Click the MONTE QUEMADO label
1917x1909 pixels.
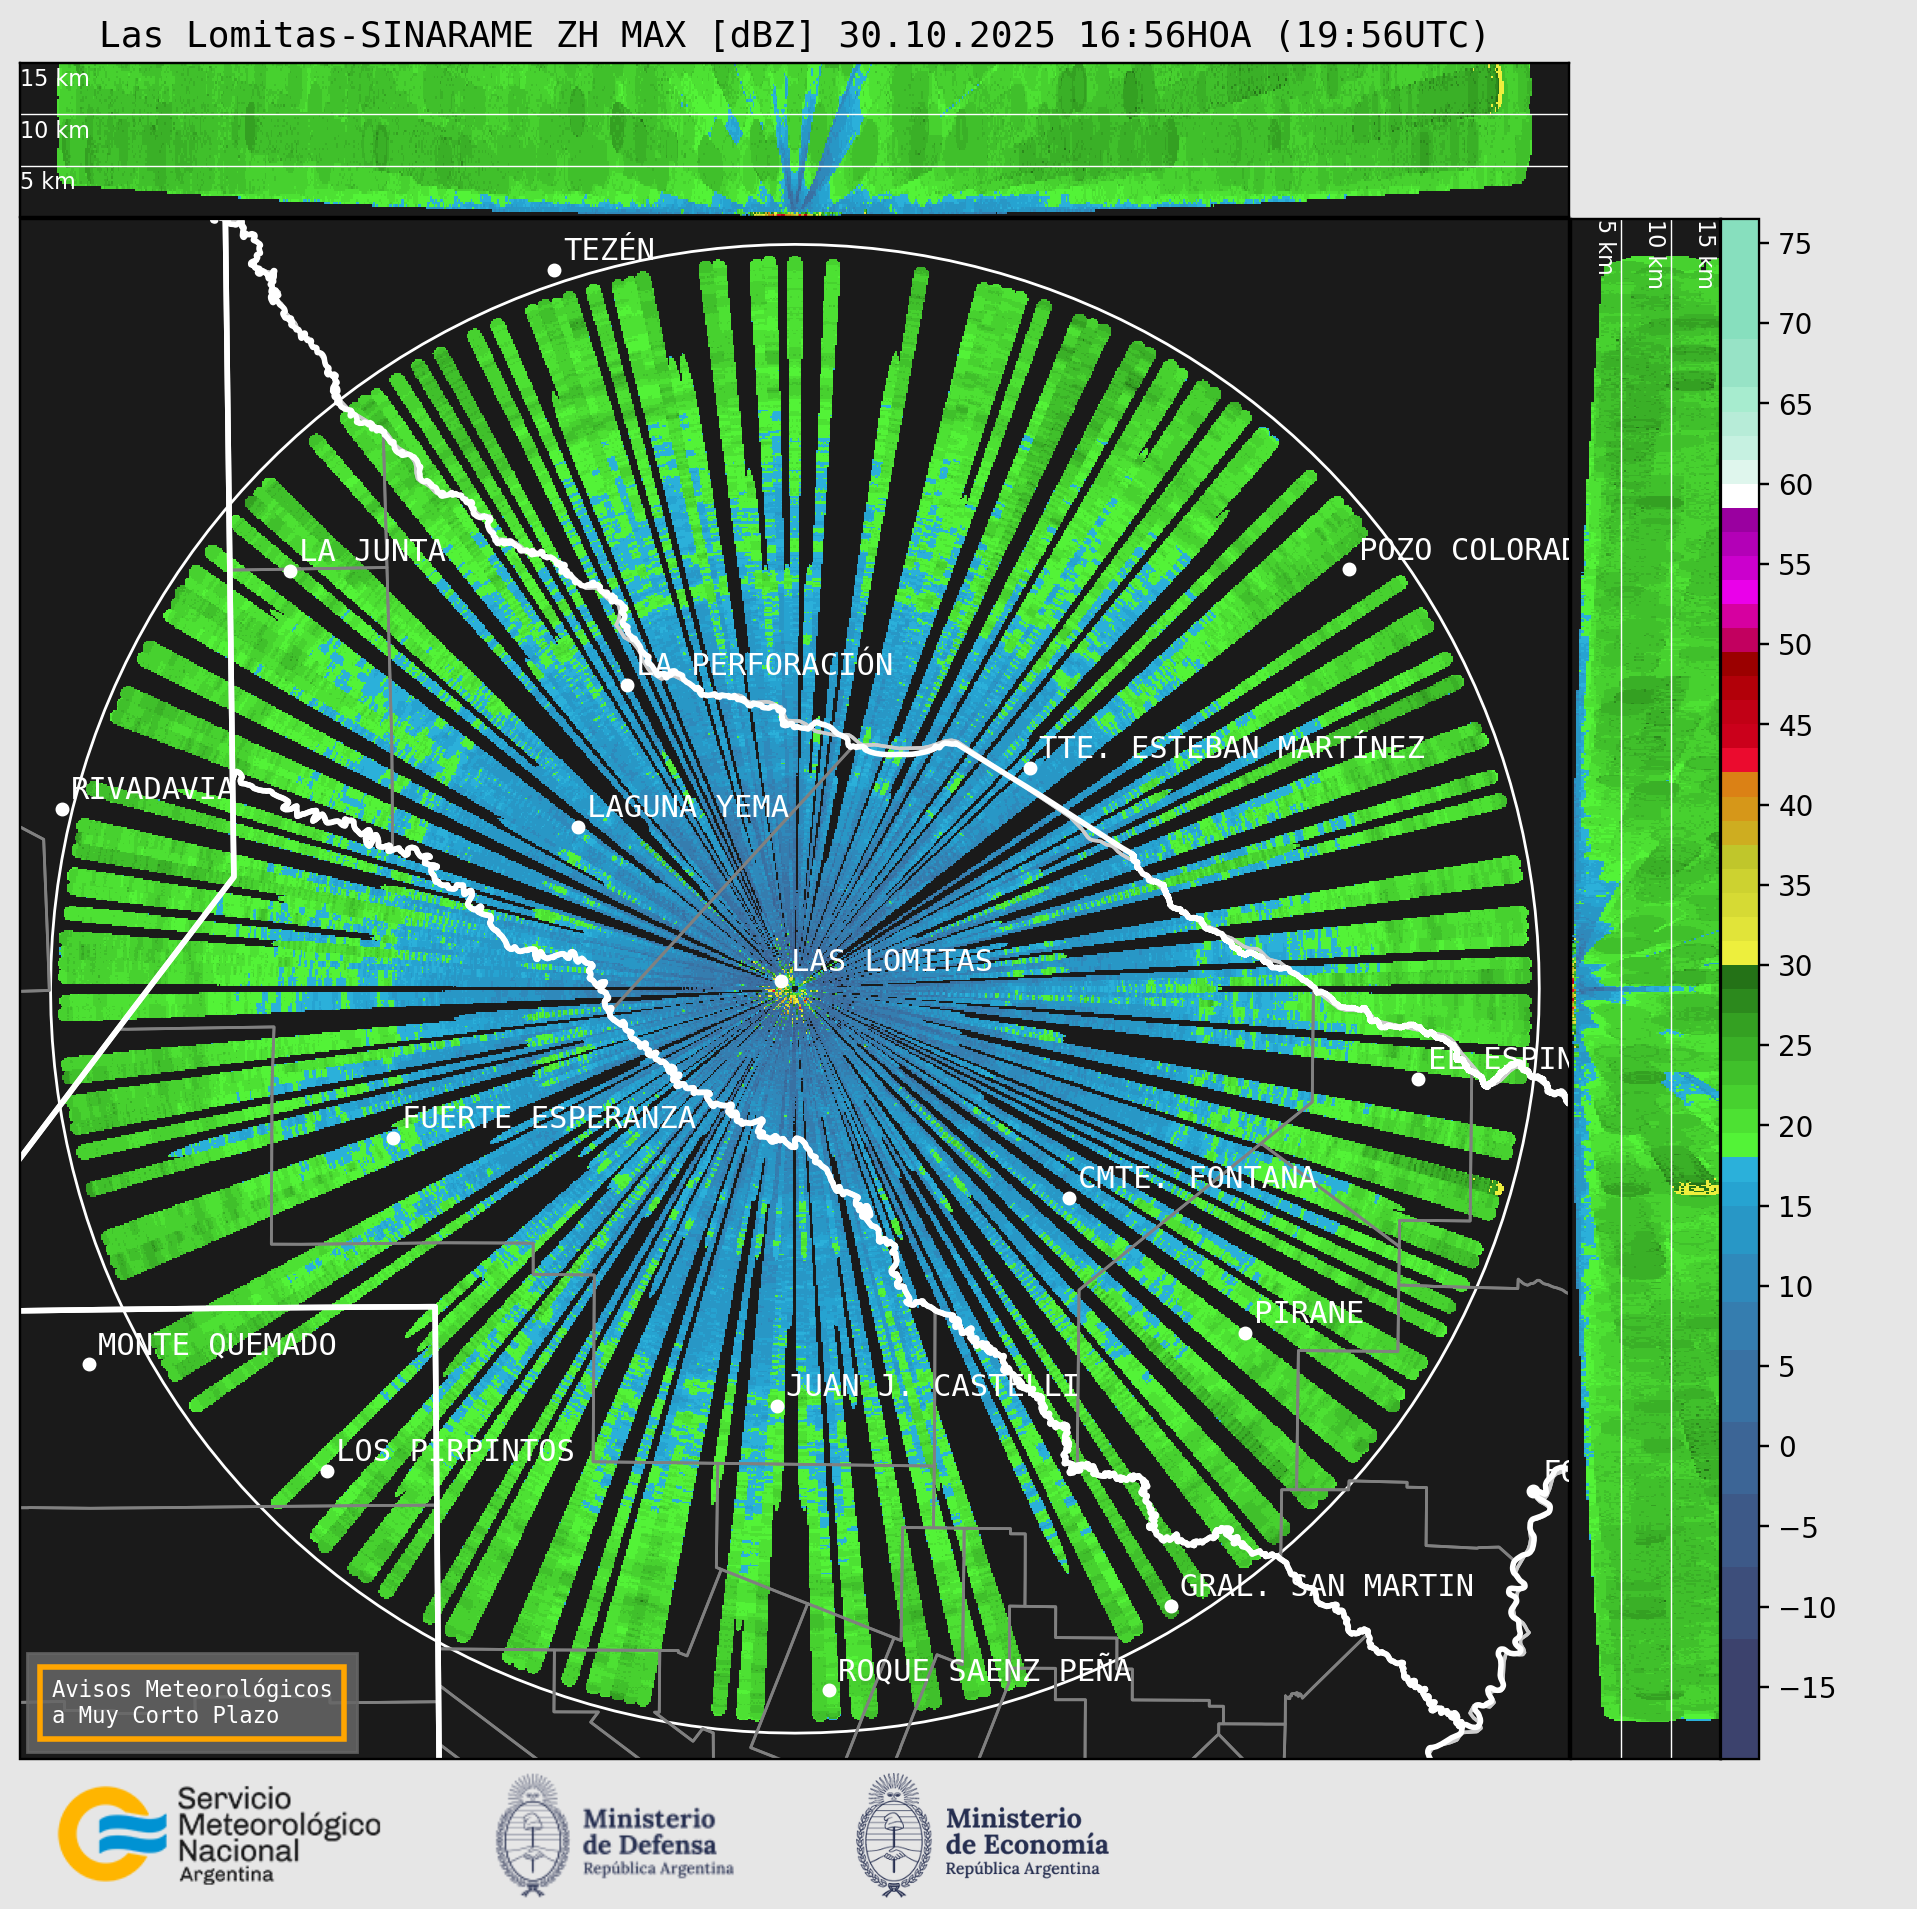pyautogui.click(x=217, y=1345)
